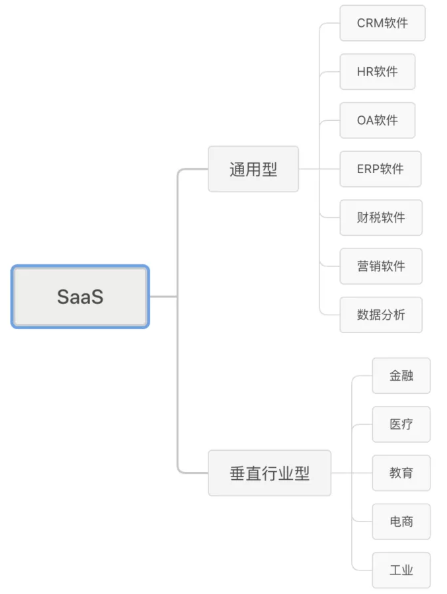Select the SaaS root node
447x594 pixels.
coord(80,296)
